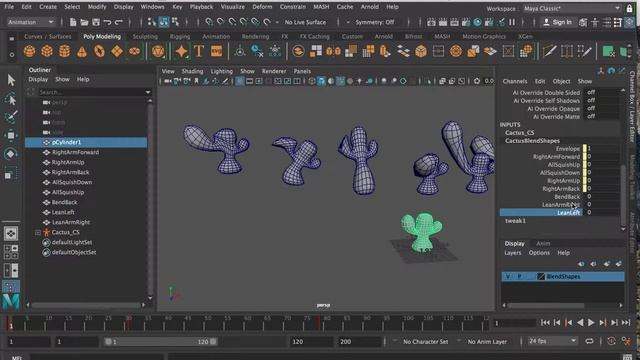Click the New Scene icon

tap(73, 22)
